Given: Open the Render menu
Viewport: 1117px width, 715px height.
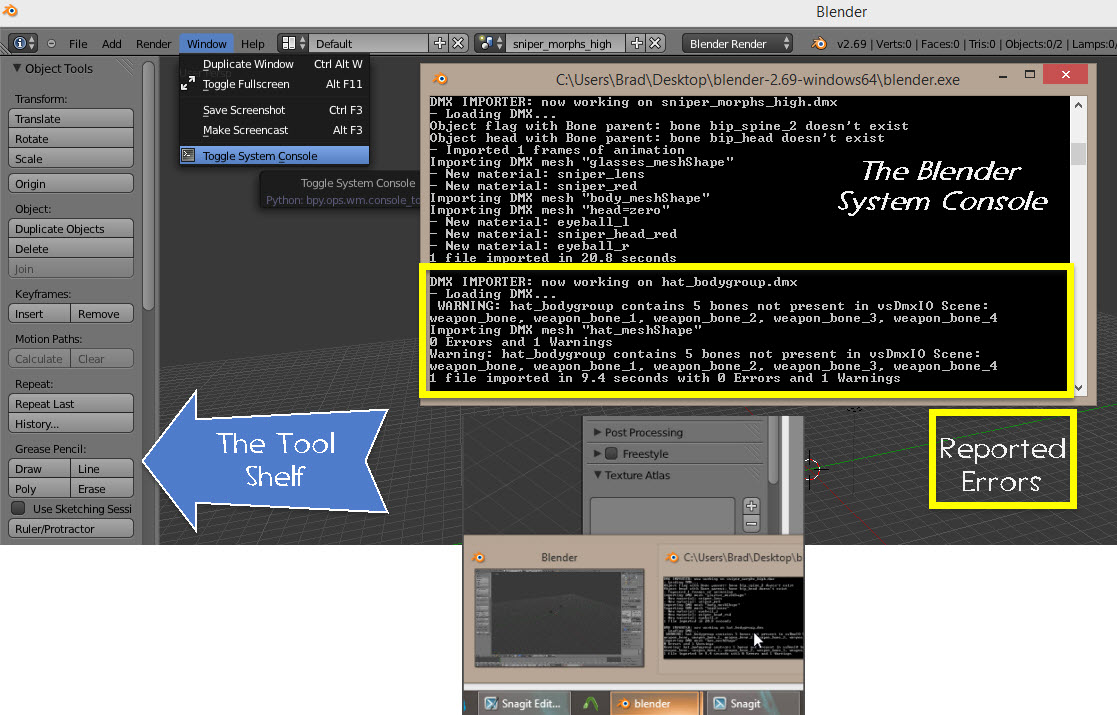Looking at the screenshot, I should [x=153, y=43].
